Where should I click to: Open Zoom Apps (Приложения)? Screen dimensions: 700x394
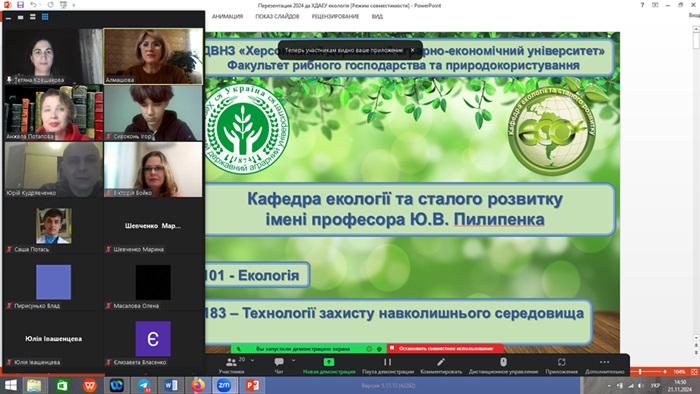(x=561, y=365)
